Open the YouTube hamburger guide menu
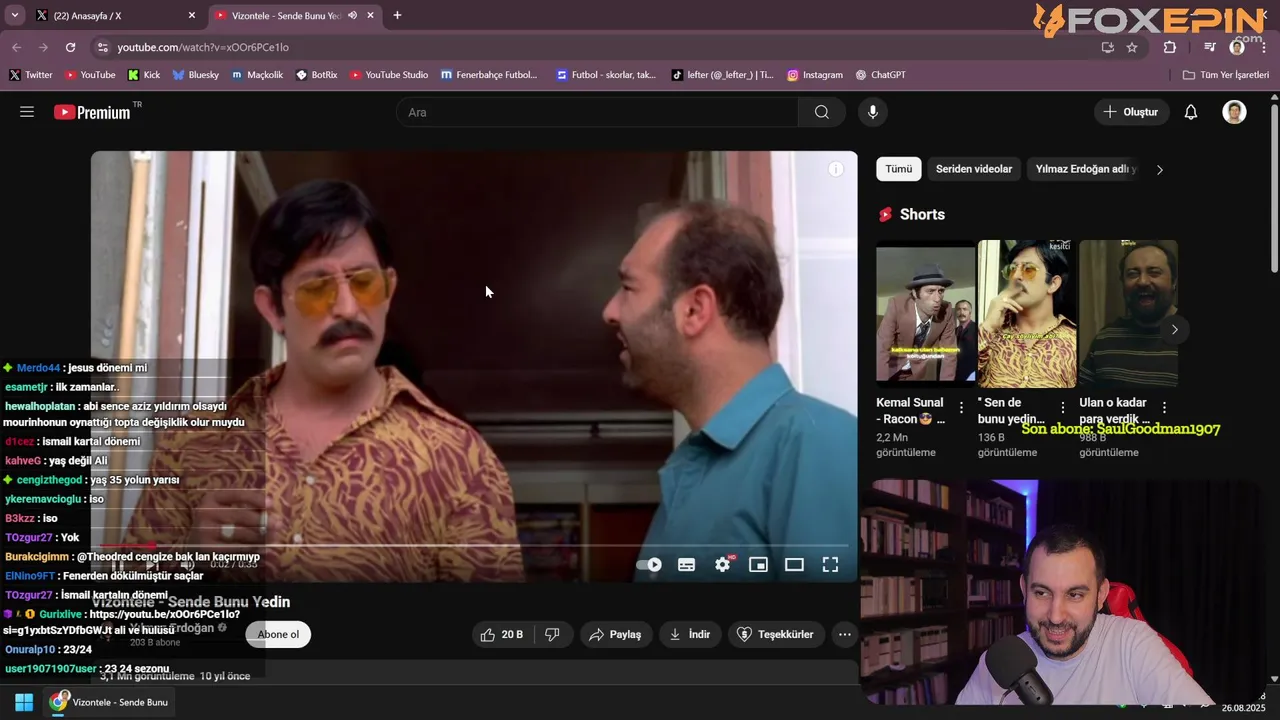This screenshot has width=1280, height=720. pos(27,112)
